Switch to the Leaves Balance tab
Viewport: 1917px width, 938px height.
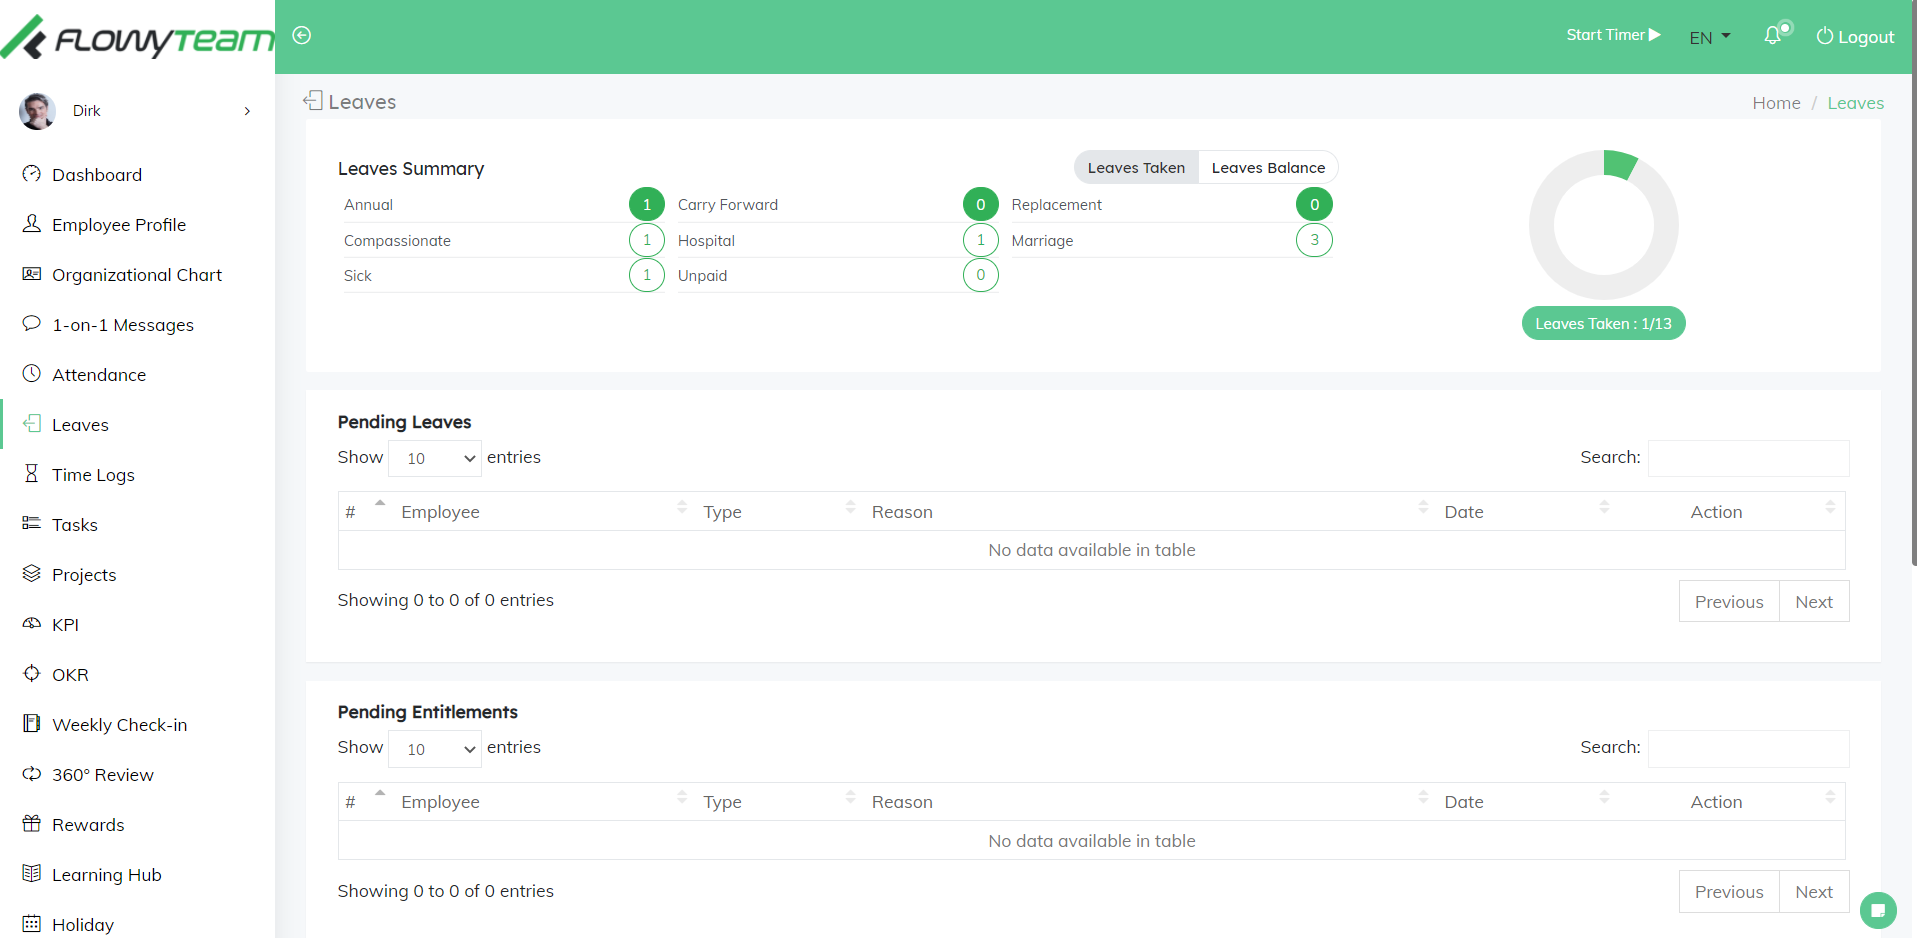pos(1267,167)
